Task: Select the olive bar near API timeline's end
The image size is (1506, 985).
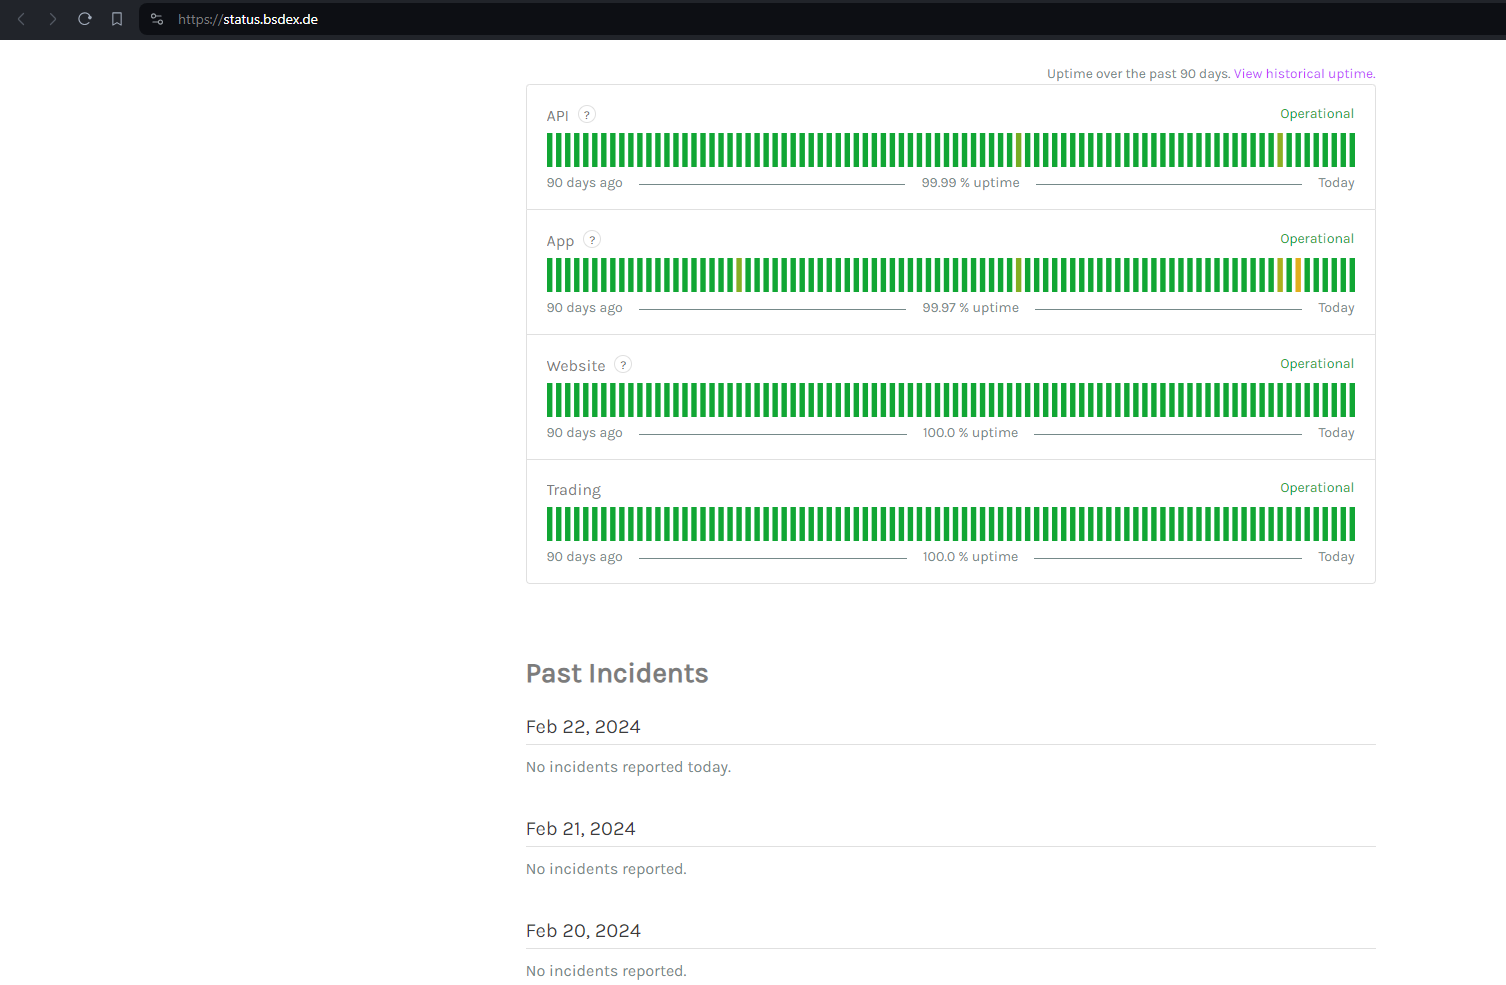Action: (1280, 150)
